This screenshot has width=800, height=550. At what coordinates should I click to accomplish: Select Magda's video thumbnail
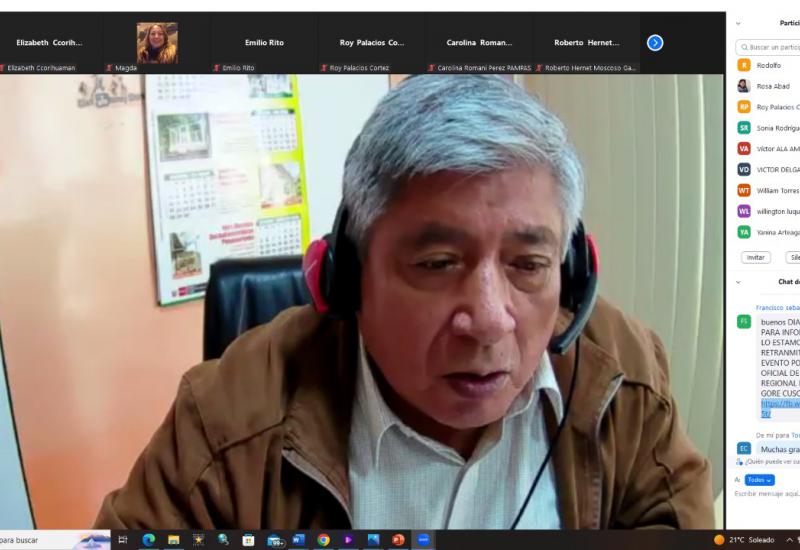(x=157, y=43)
